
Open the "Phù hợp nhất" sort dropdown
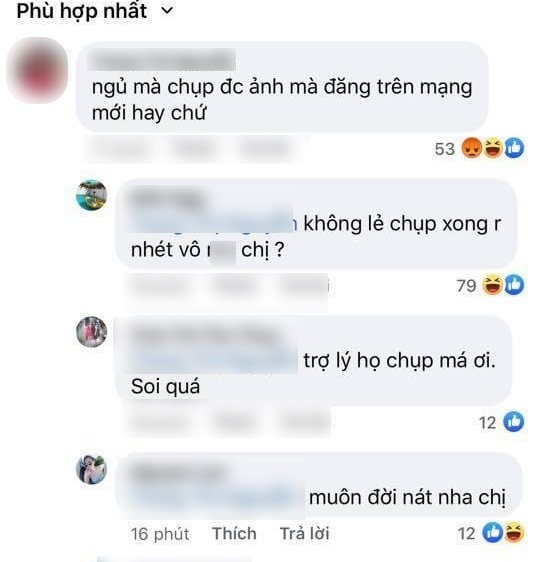(95, 11)
